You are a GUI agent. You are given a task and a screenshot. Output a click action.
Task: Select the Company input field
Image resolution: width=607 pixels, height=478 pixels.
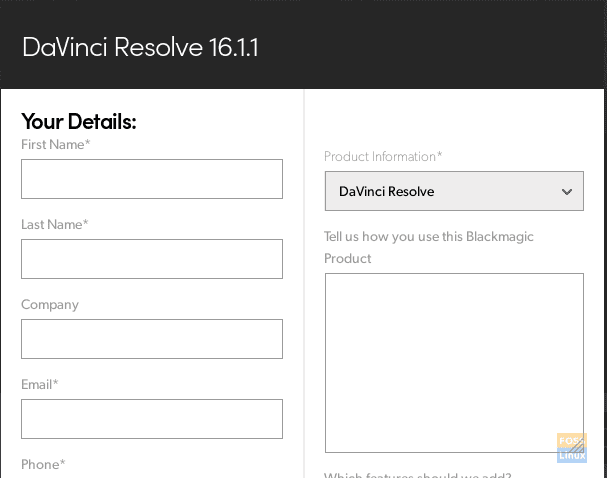(x=151, y=339)
